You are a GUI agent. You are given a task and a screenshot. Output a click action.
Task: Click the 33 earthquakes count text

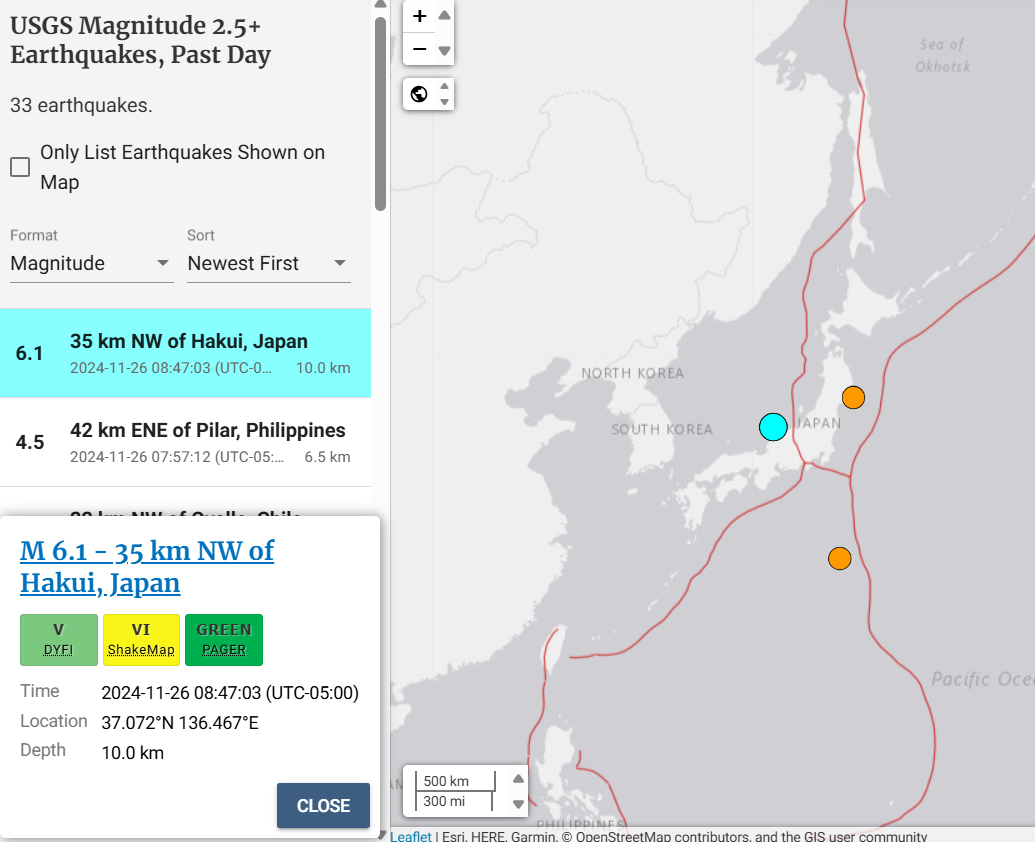pyautogui.click(x=81, y=106)
